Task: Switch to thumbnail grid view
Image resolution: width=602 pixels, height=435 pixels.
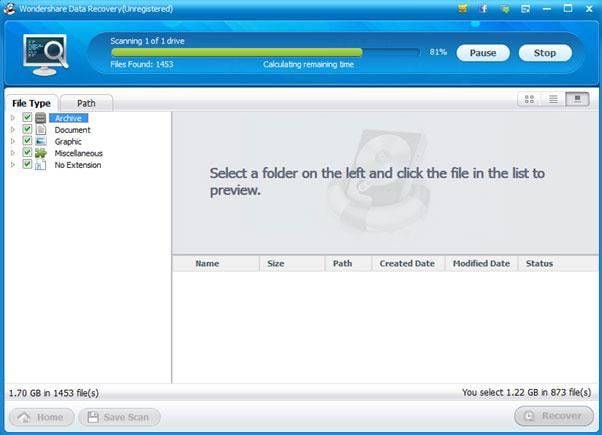Action: (529, 99)
